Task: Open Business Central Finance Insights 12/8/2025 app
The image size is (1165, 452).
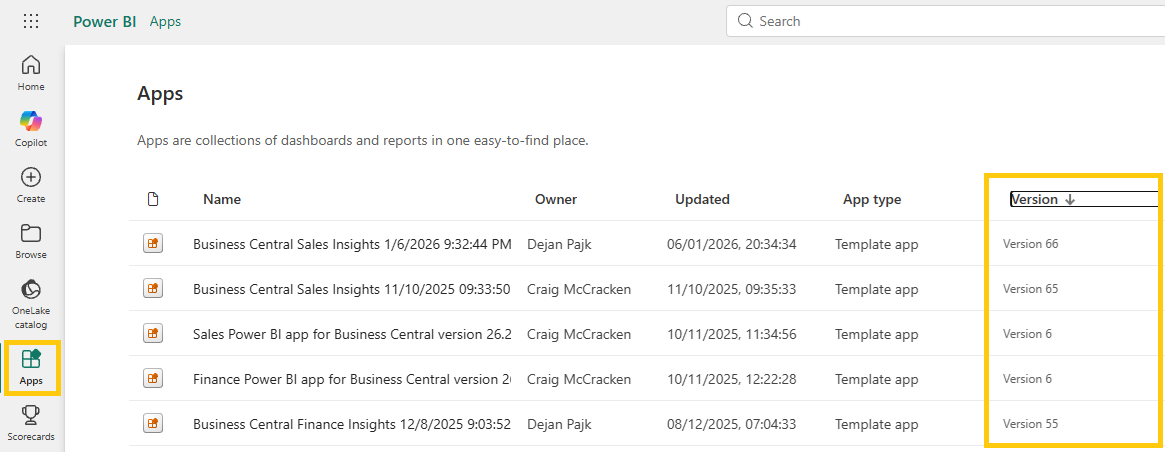Action: click(352, 424)
